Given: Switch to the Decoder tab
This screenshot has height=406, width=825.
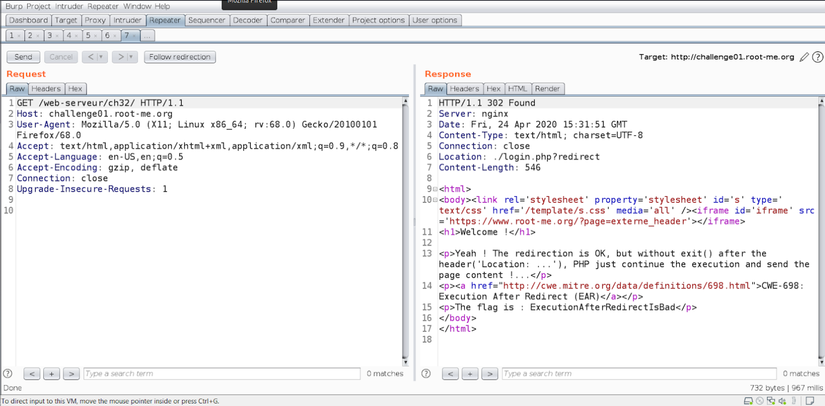Looking at the screenshot, I should point(247,20).
